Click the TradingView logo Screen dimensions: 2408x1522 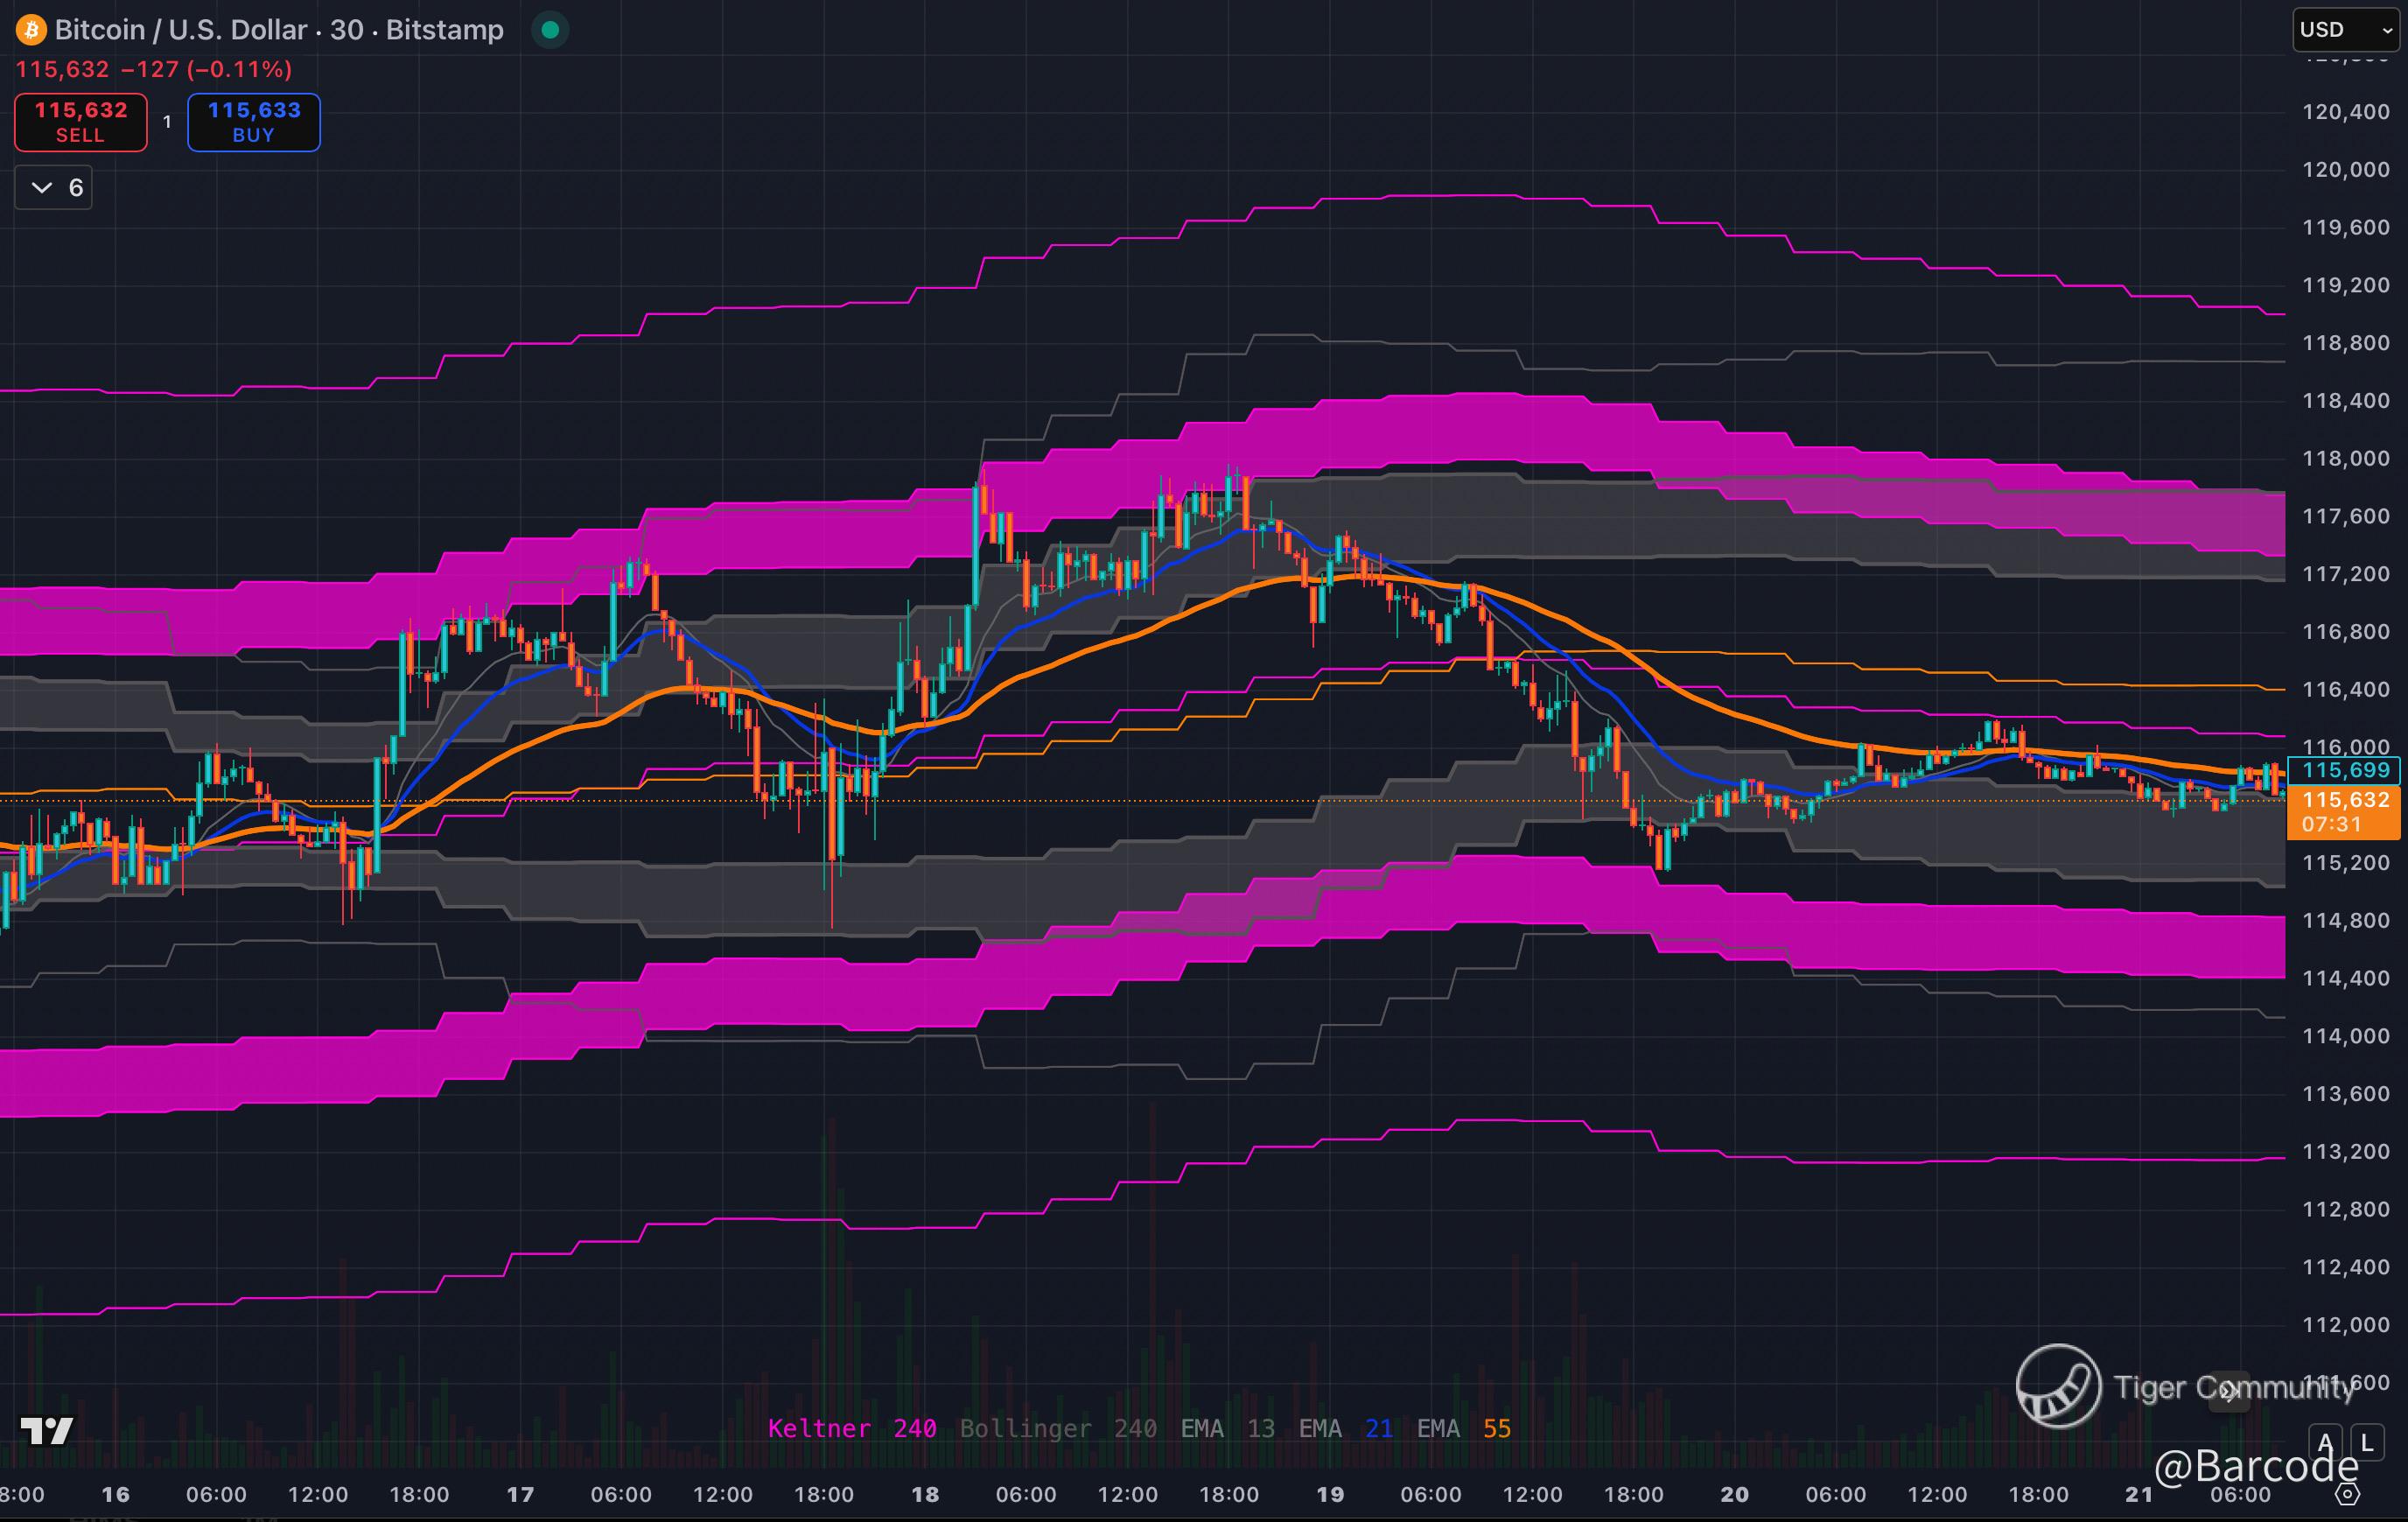[x=47, y=1430]
